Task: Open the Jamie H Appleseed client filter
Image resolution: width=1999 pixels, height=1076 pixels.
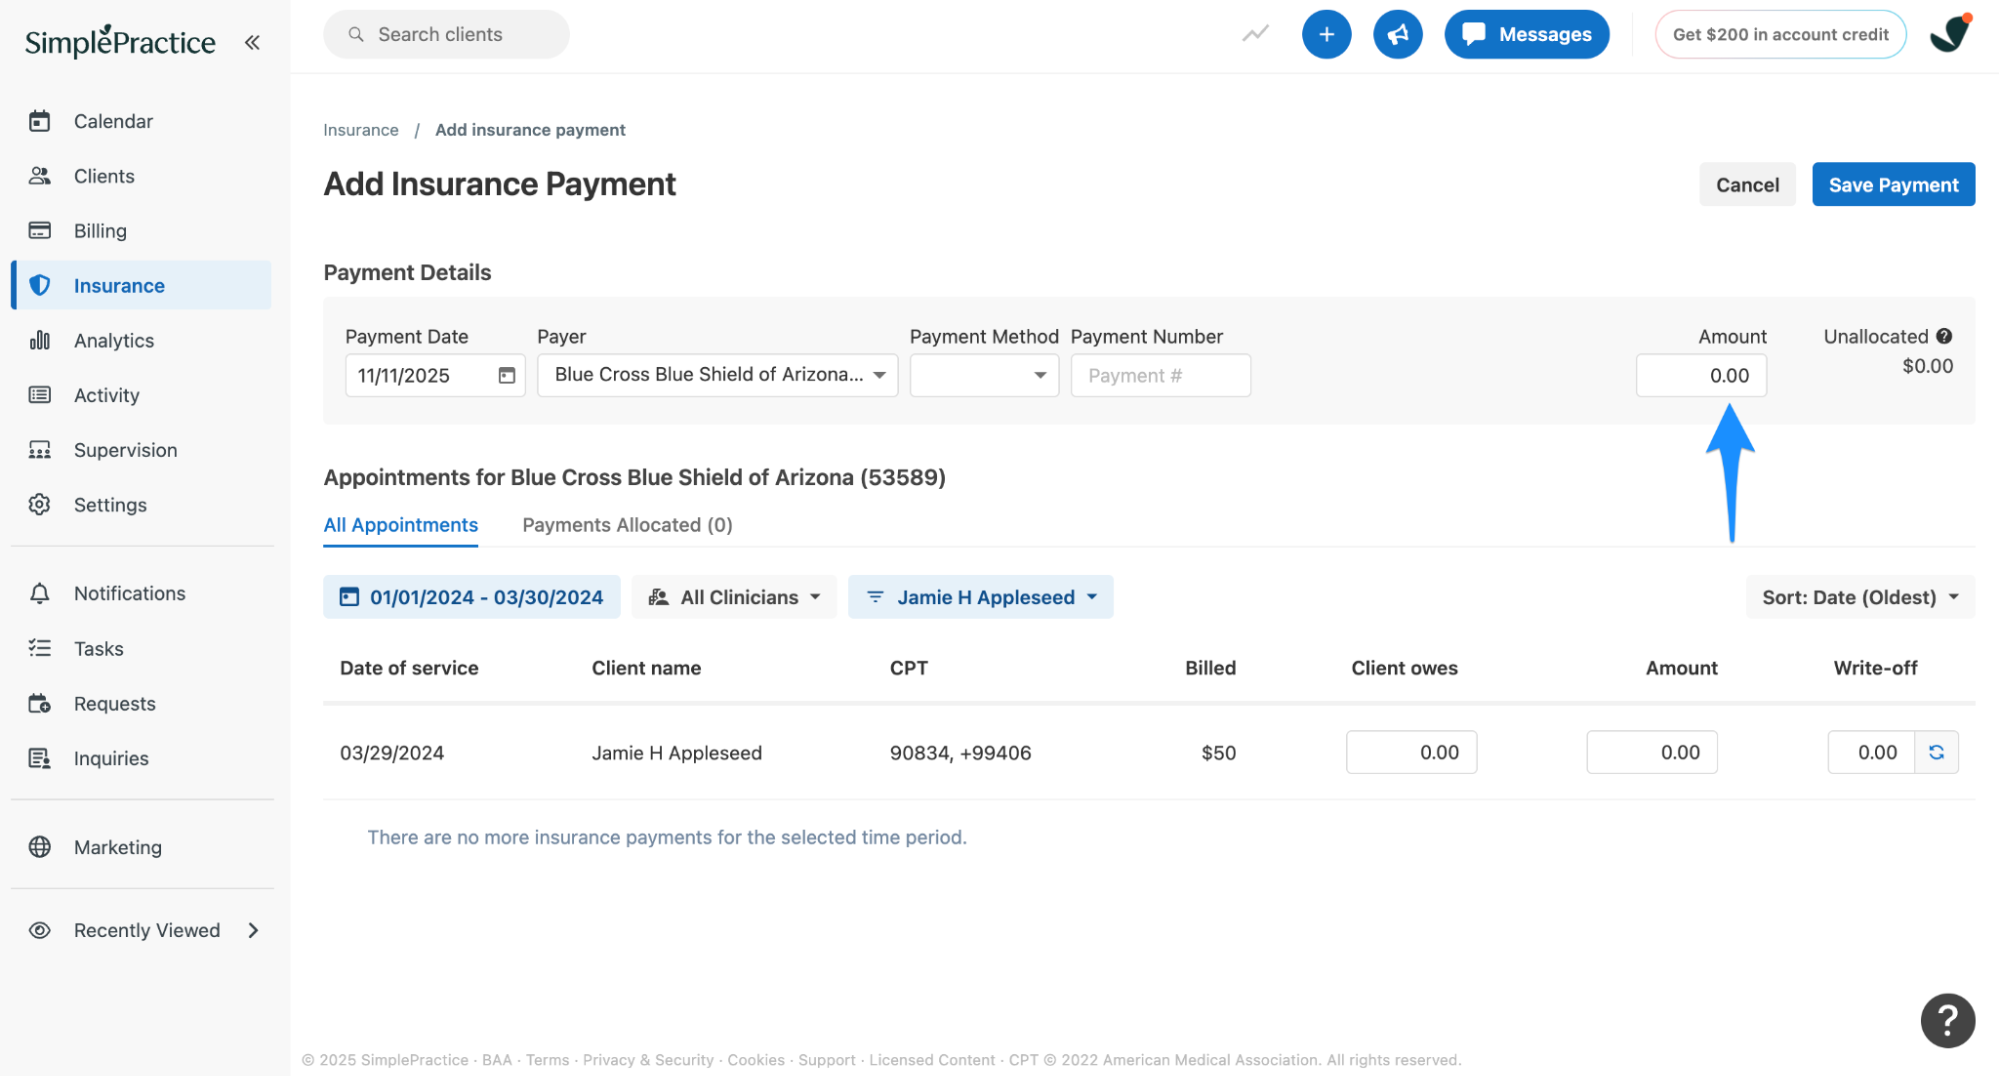Action: click(980, 597)
